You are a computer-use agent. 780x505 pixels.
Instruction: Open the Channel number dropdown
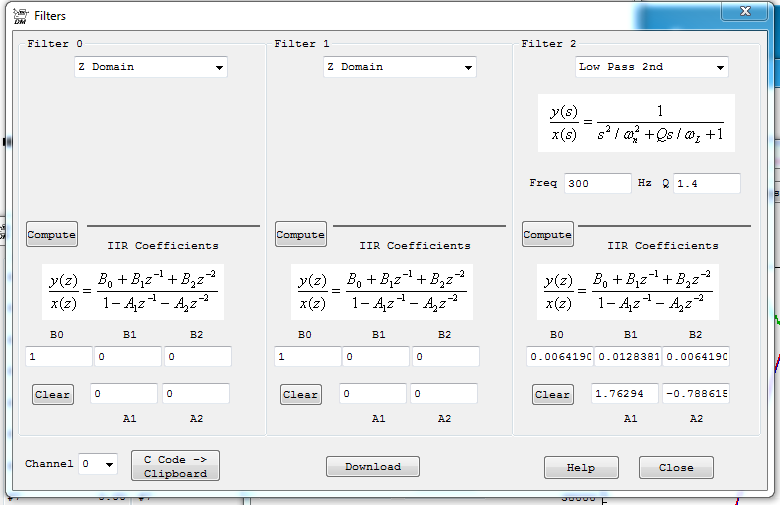98,464
